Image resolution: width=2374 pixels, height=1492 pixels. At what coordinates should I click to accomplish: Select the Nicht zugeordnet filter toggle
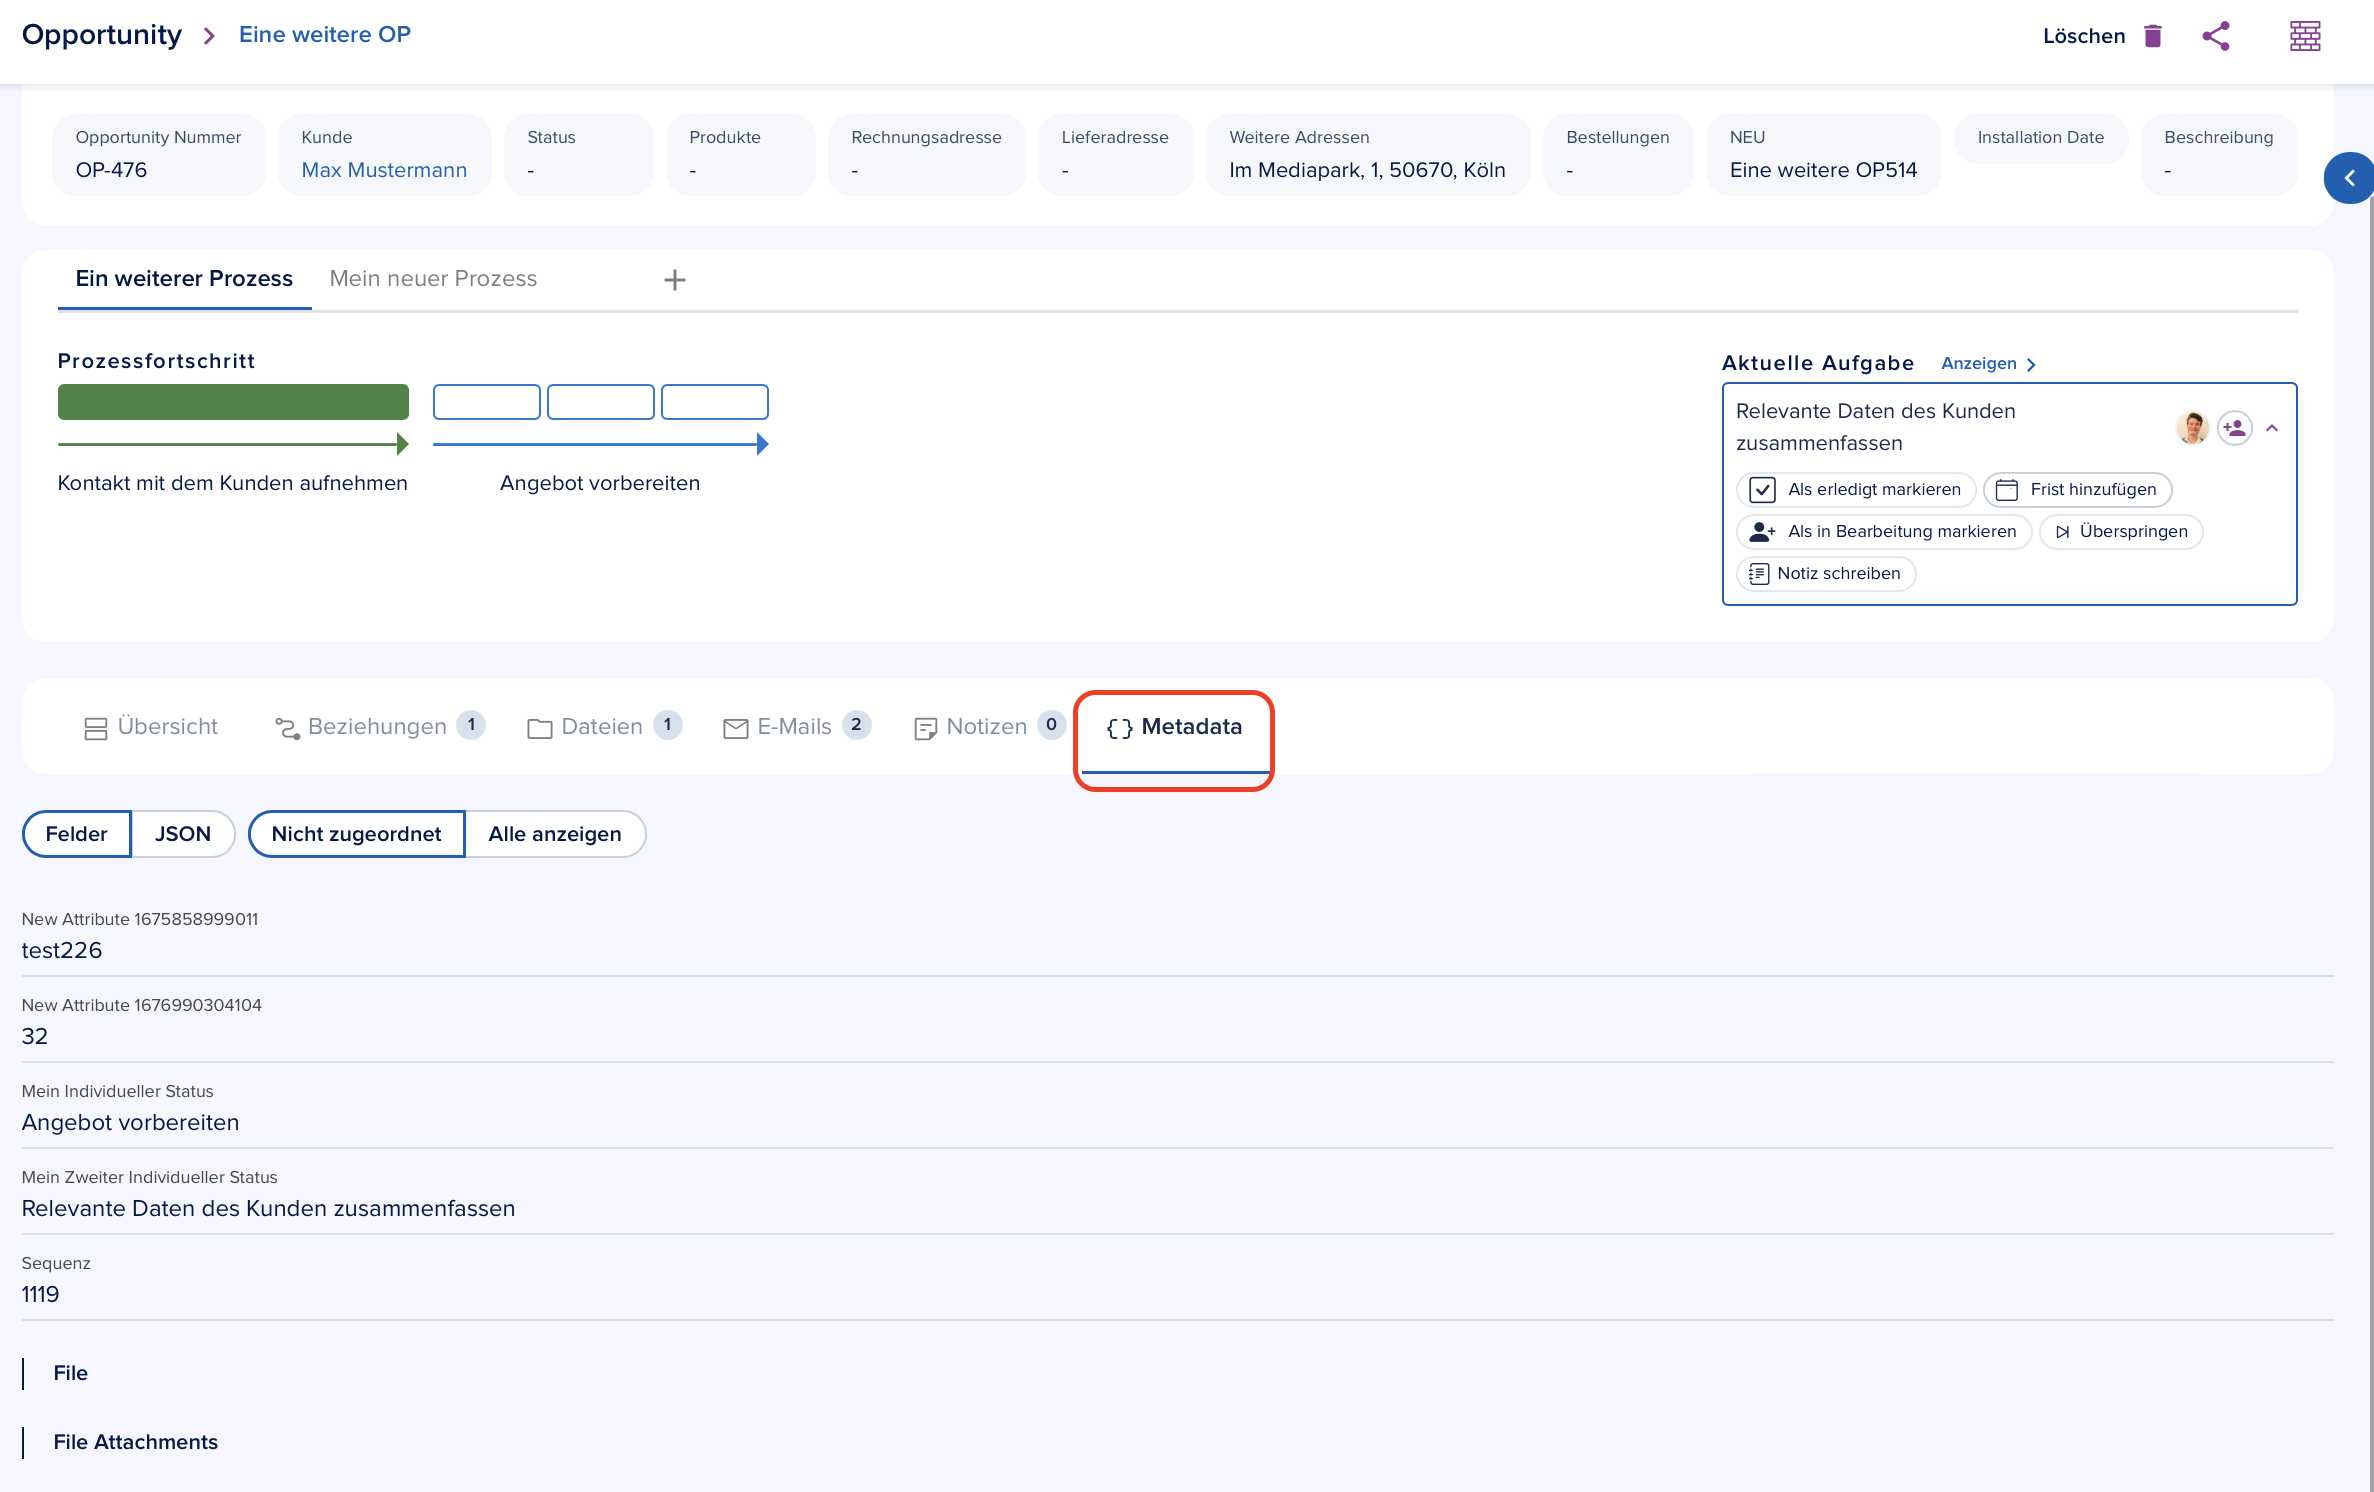356,834
